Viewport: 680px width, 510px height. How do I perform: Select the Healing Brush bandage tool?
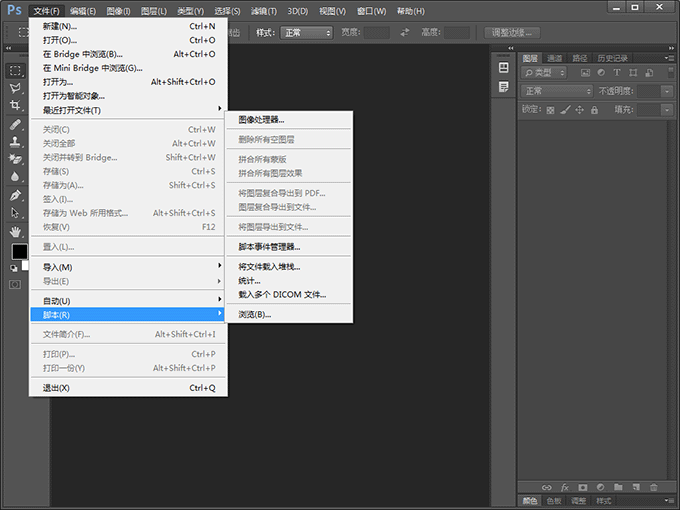(15, 125)
